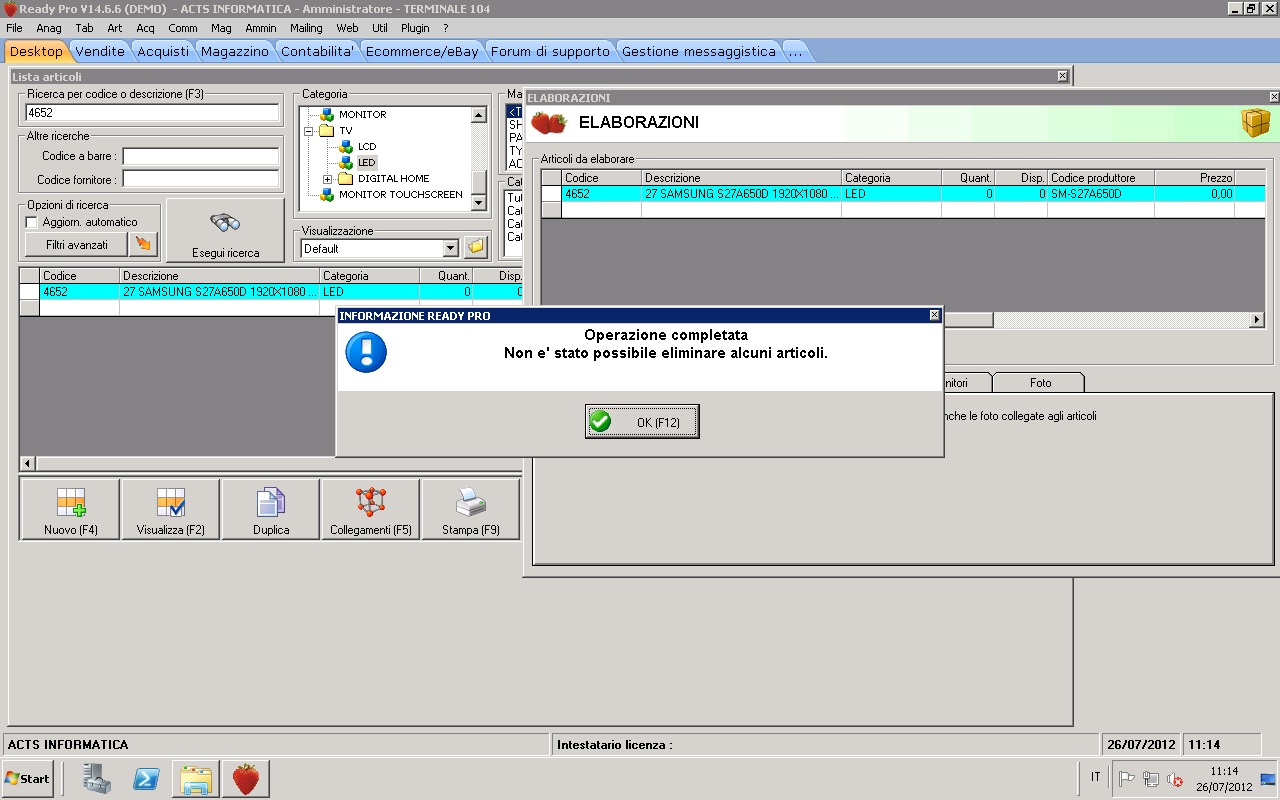Click the search by code or description field
The image size is (1280, 800).
tap(151, 113)
